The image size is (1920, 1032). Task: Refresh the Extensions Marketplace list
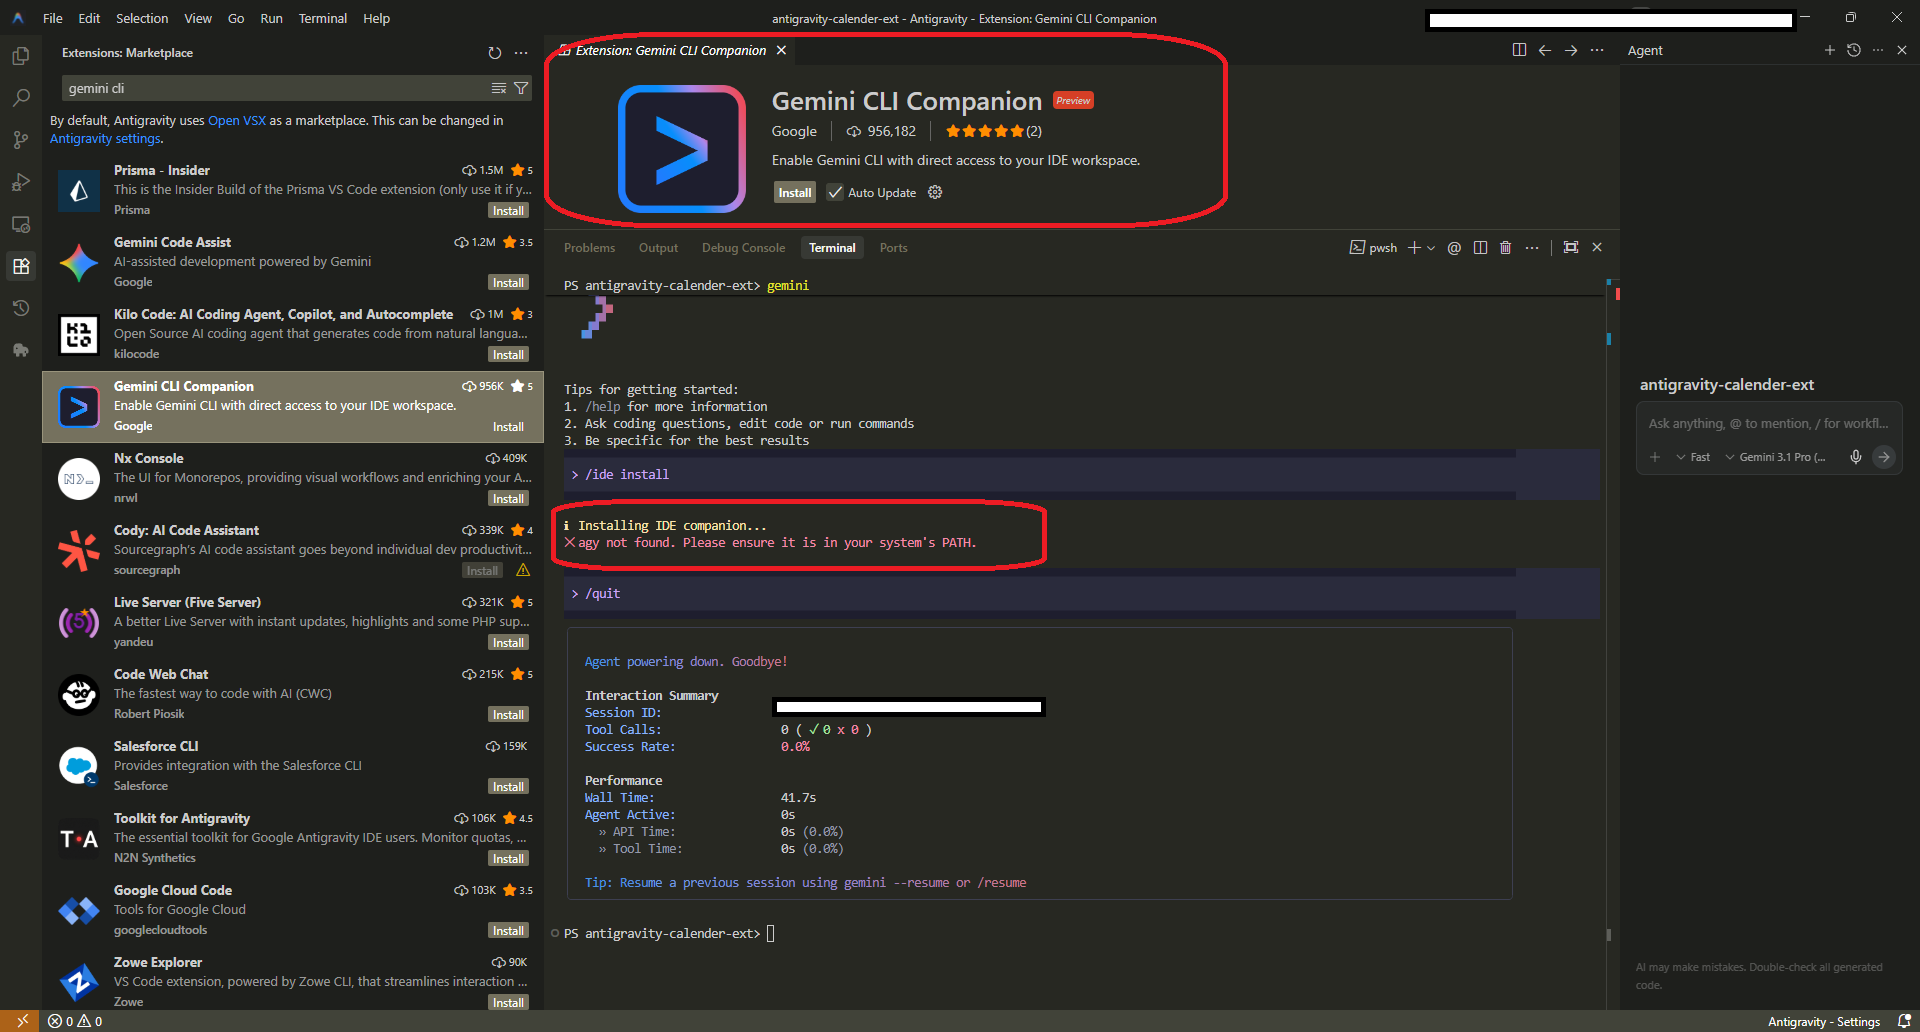click(494, 53)
